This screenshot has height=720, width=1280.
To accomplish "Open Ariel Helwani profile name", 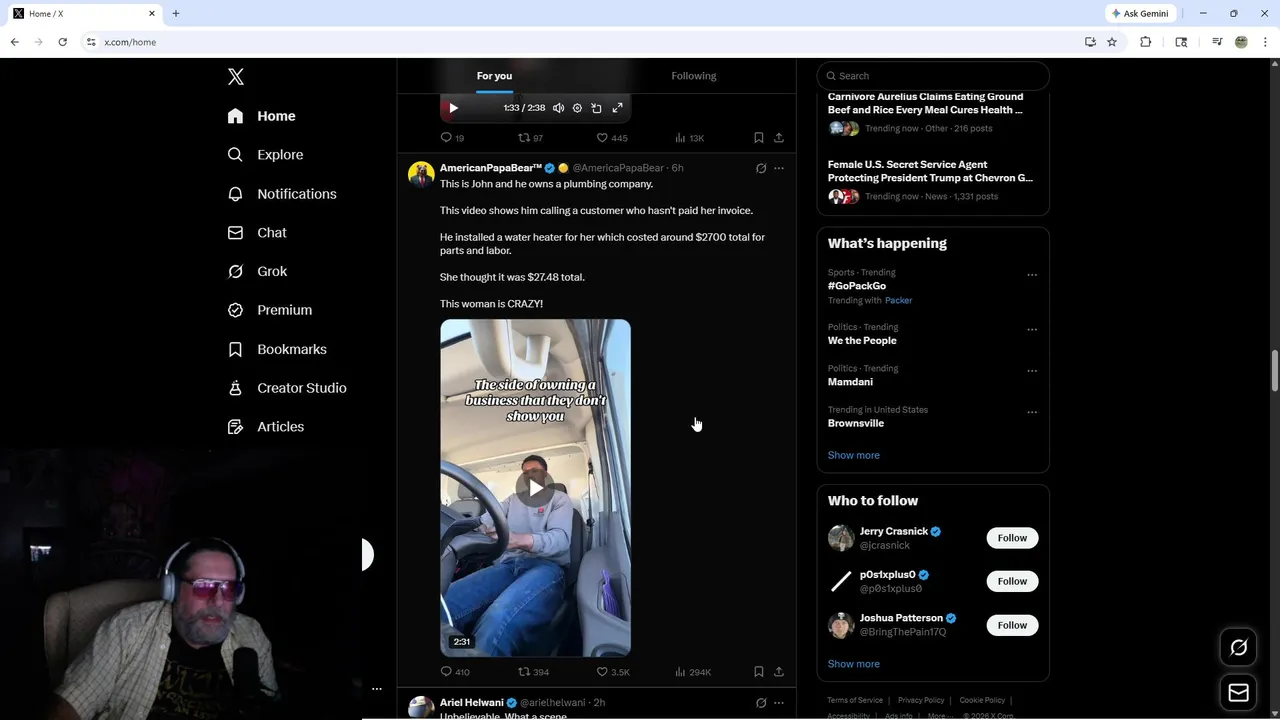I will [x=472, y=703].
